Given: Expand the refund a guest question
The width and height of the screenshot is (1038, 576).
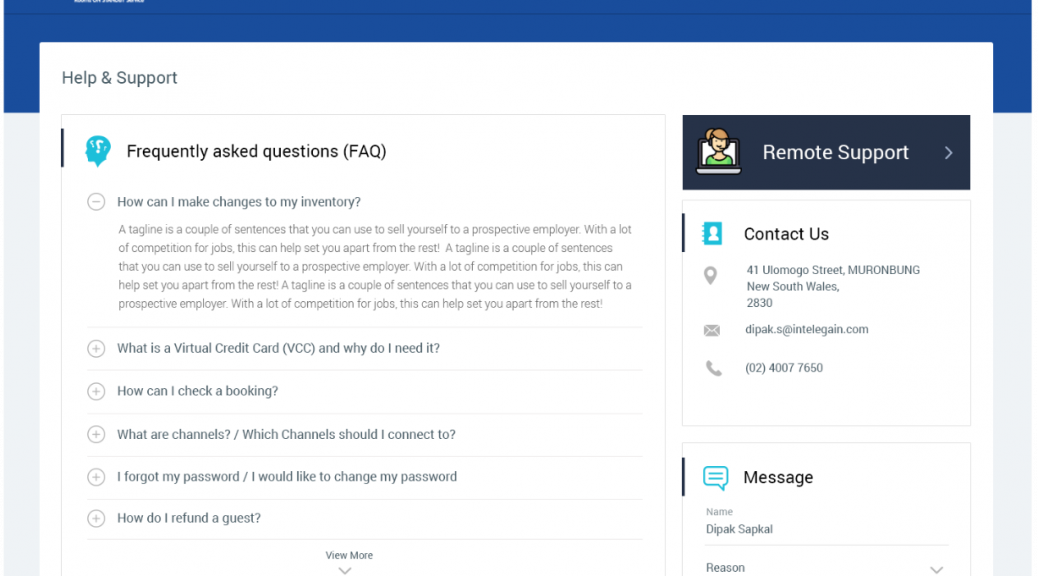Looking at the screenshot, I should click(x=96, y=518).
